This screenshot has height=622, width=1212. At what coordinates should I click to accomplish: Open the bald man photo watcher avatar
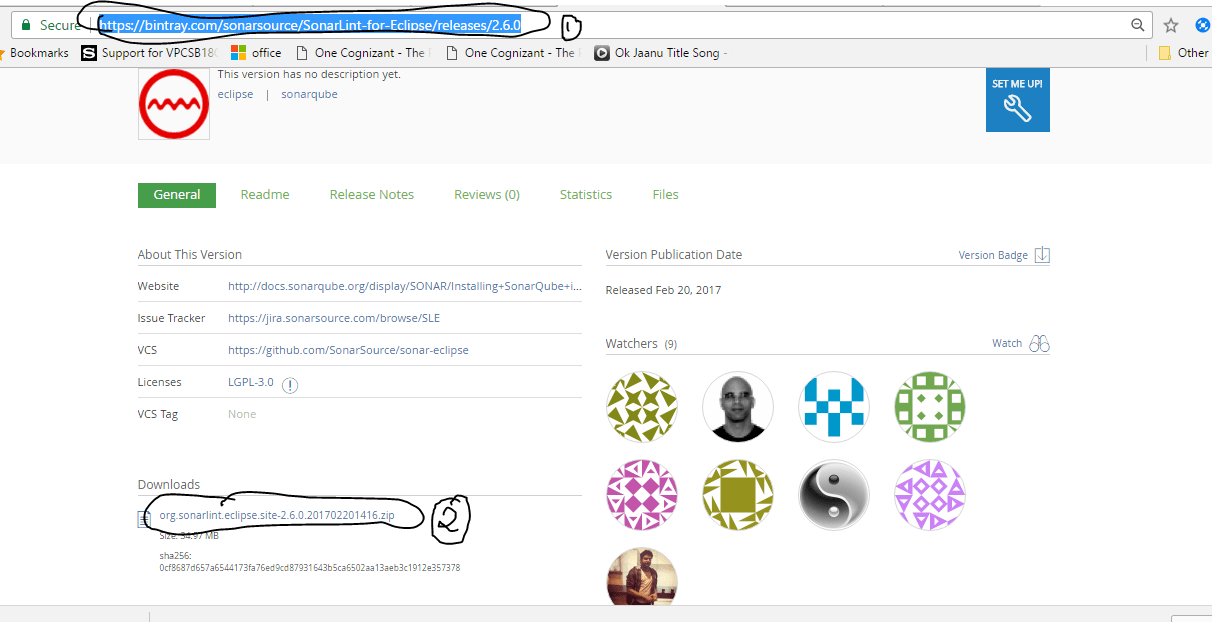(738, 407)
